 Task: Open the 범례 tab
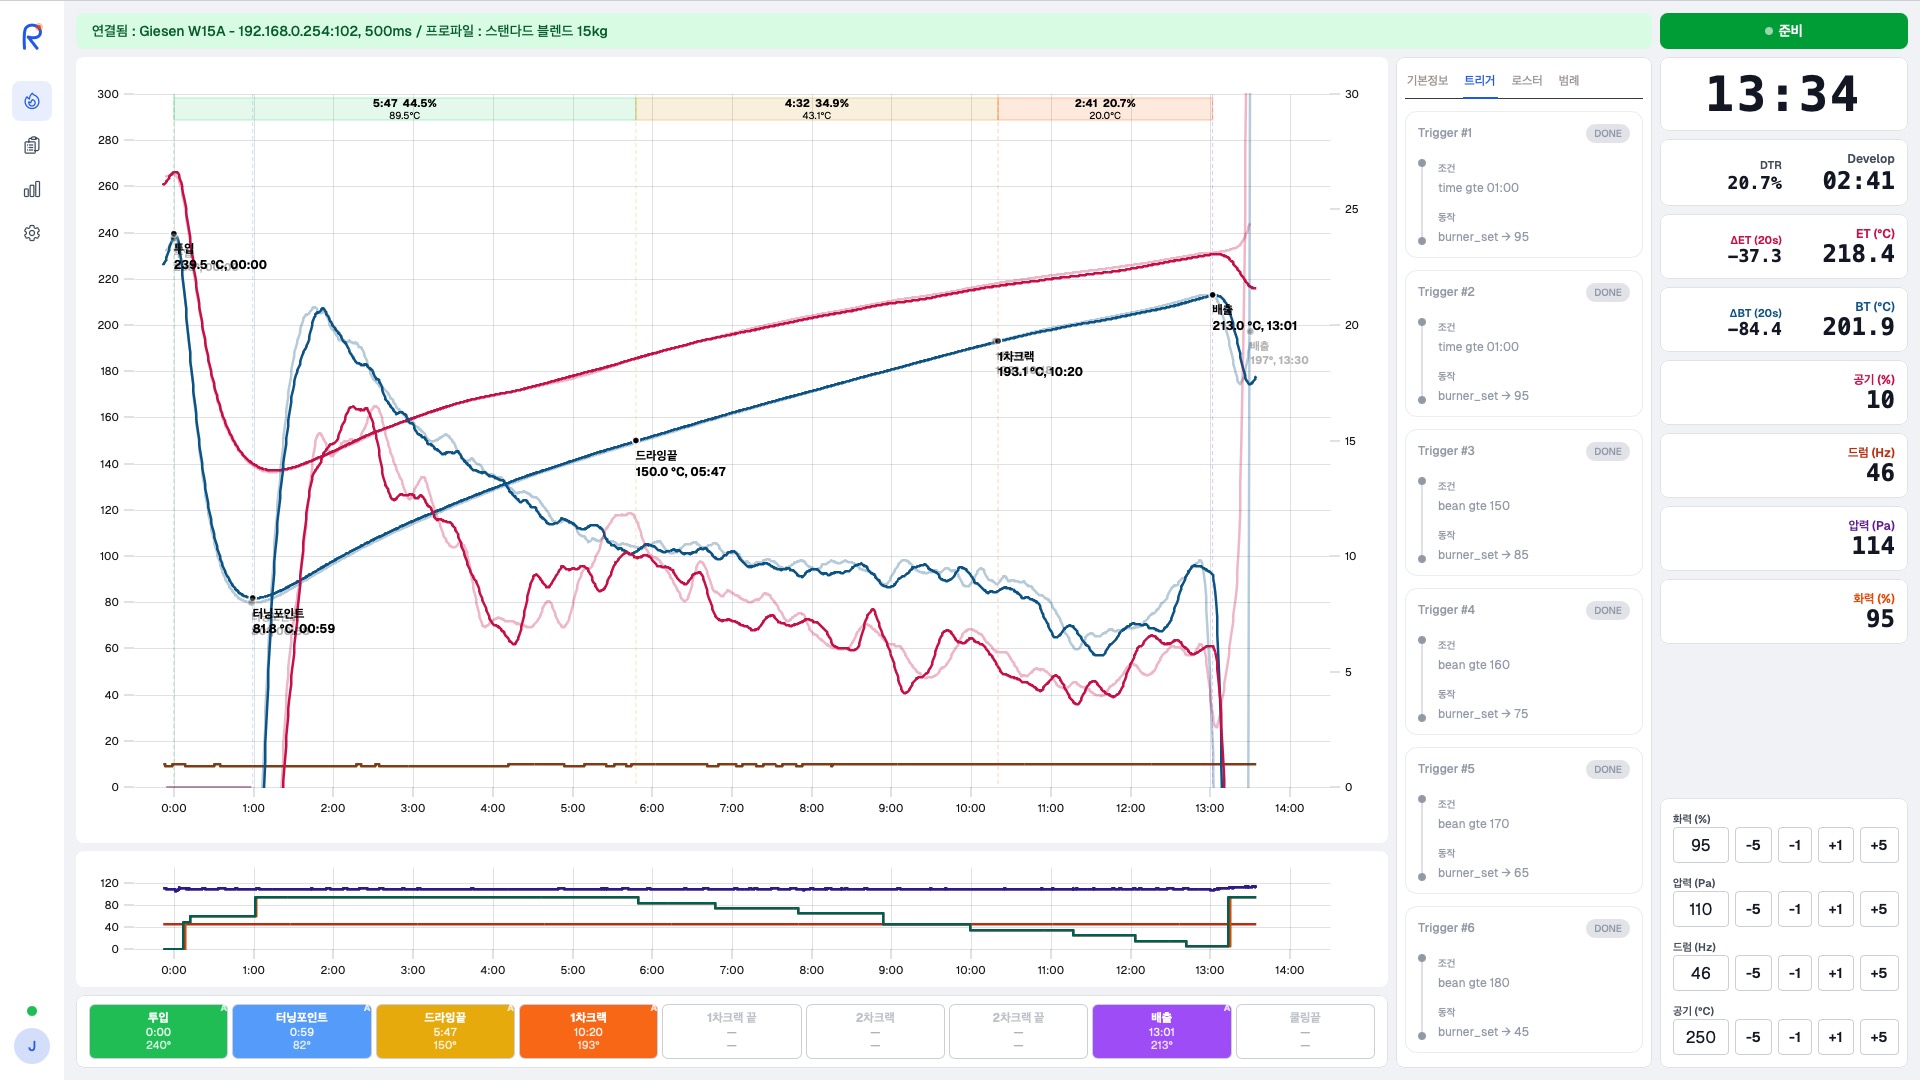point(1568,81)
